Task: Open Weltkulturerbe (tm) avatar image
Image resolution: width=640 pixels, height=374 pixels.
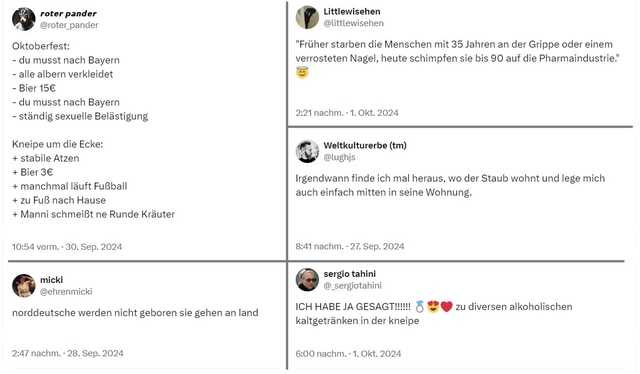Action: pos(307,151)
